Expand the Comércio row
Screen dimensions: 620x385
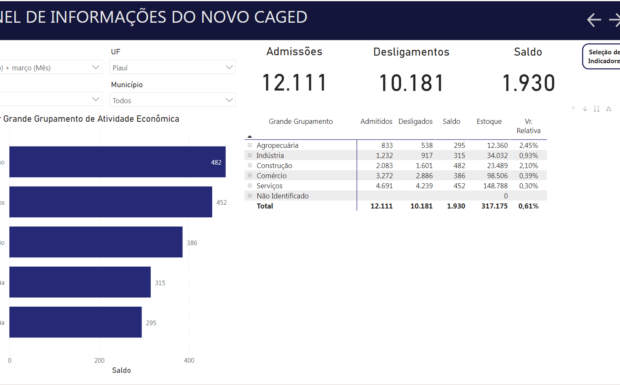250,176
